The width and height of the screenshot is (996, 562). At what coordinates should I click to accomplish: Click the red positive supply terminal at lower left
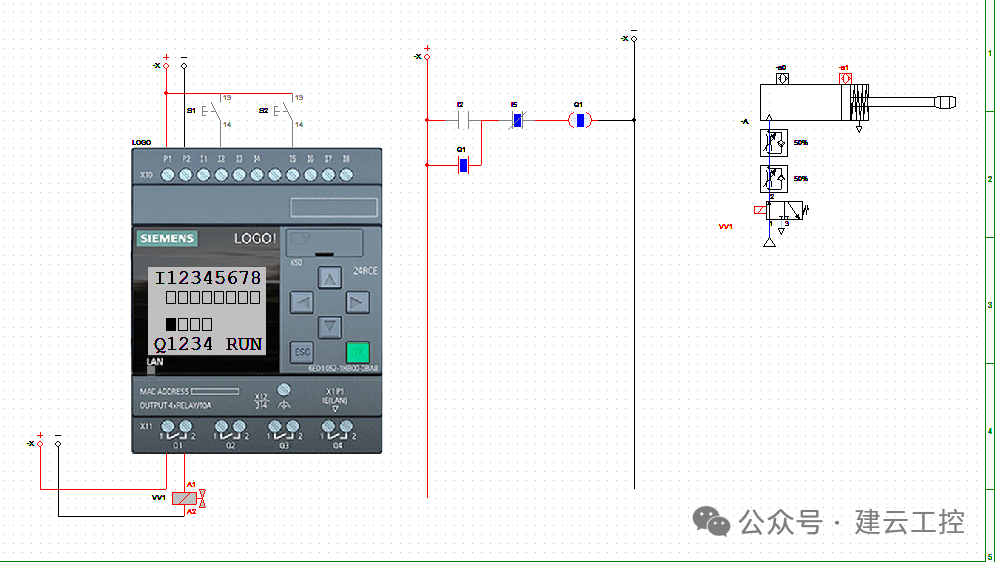click(x=40, y=444)
